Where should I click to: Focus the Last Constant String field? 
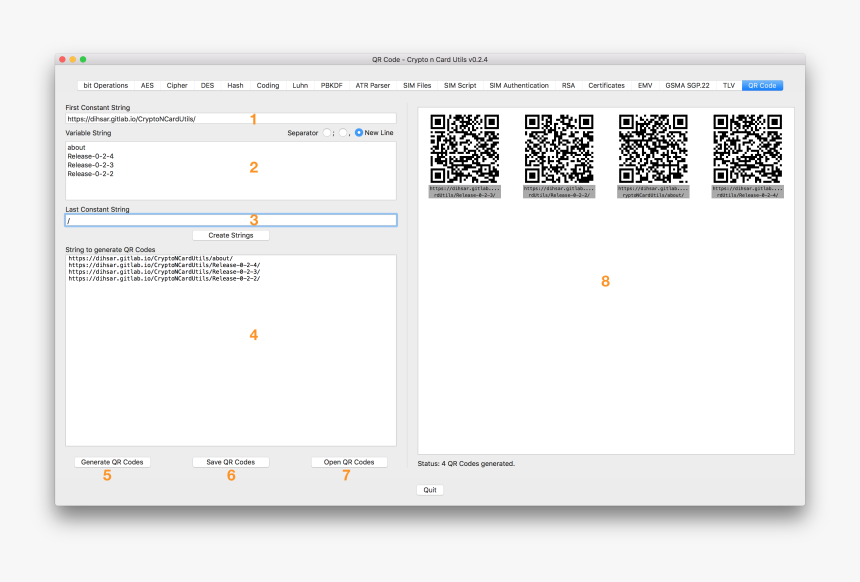pos(230,220)
